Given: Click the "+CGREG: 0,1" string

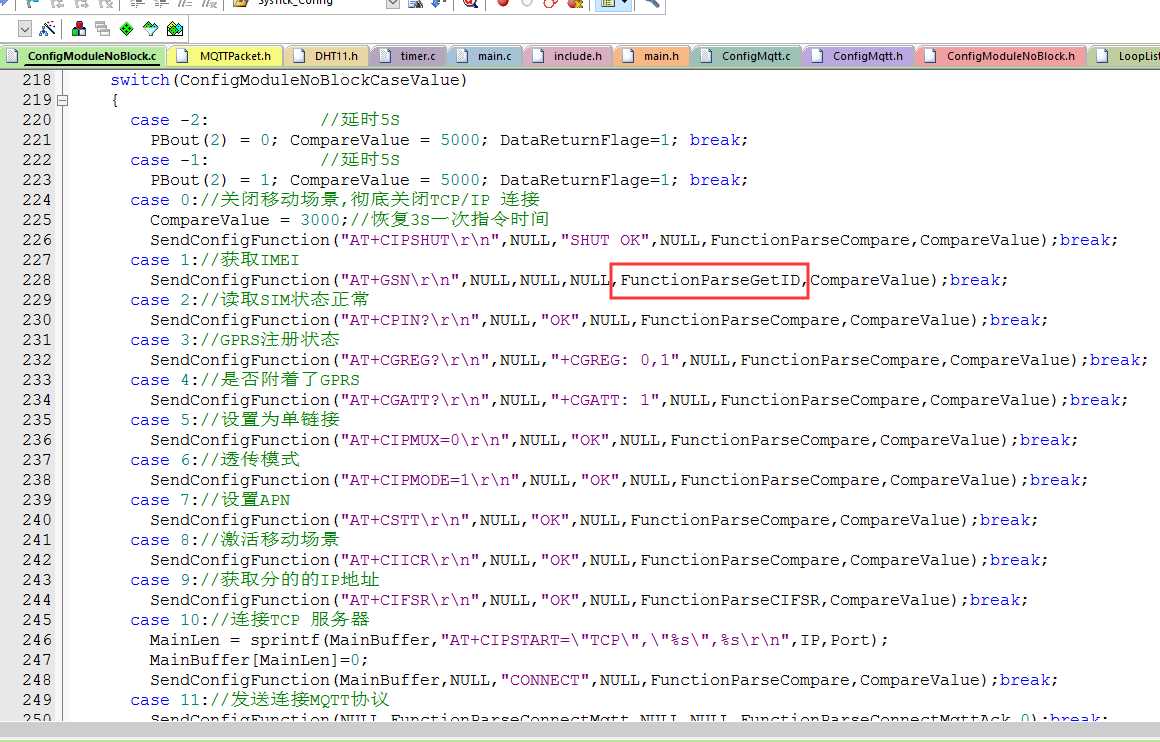Looking at the screenshot, I should (x=615, y=360).
